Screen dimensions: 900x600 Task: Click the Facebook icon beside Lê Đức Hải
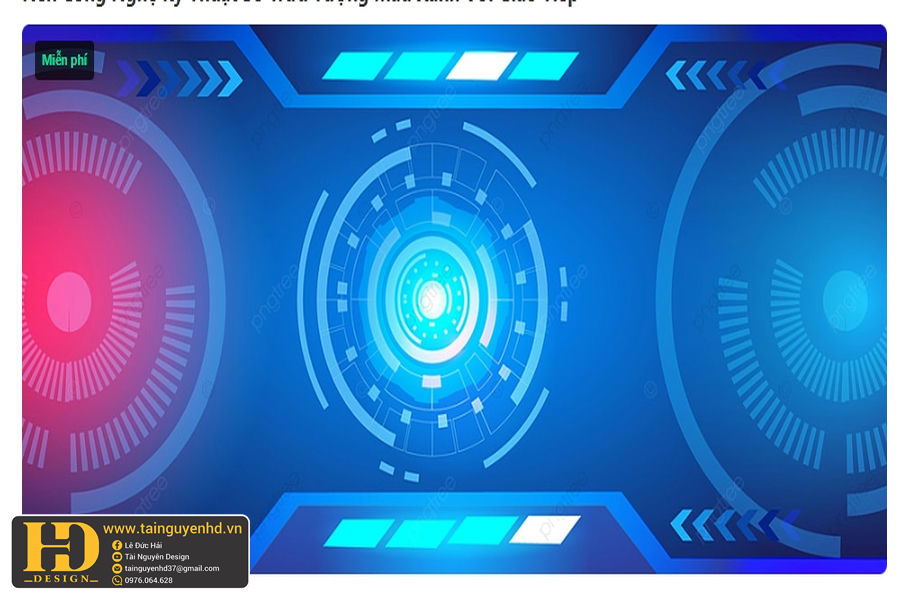click(117, 545)
